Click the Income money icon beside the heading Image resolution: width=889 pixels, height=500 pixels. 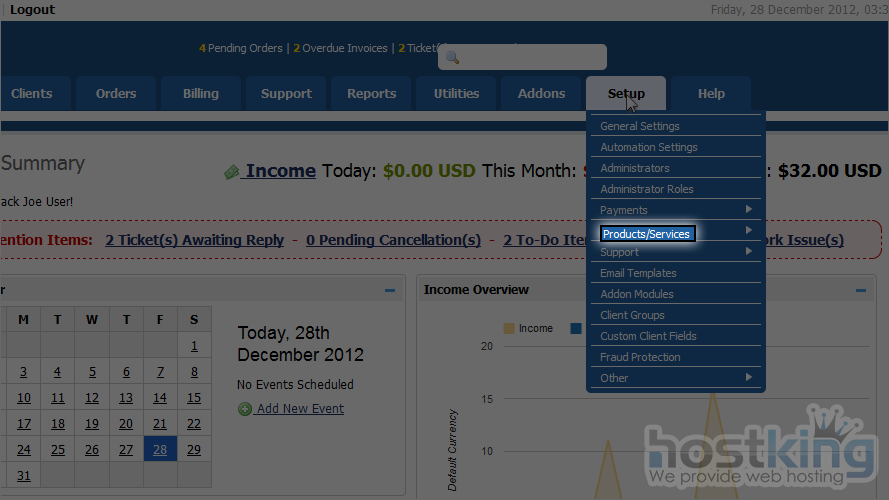(232, 172)
